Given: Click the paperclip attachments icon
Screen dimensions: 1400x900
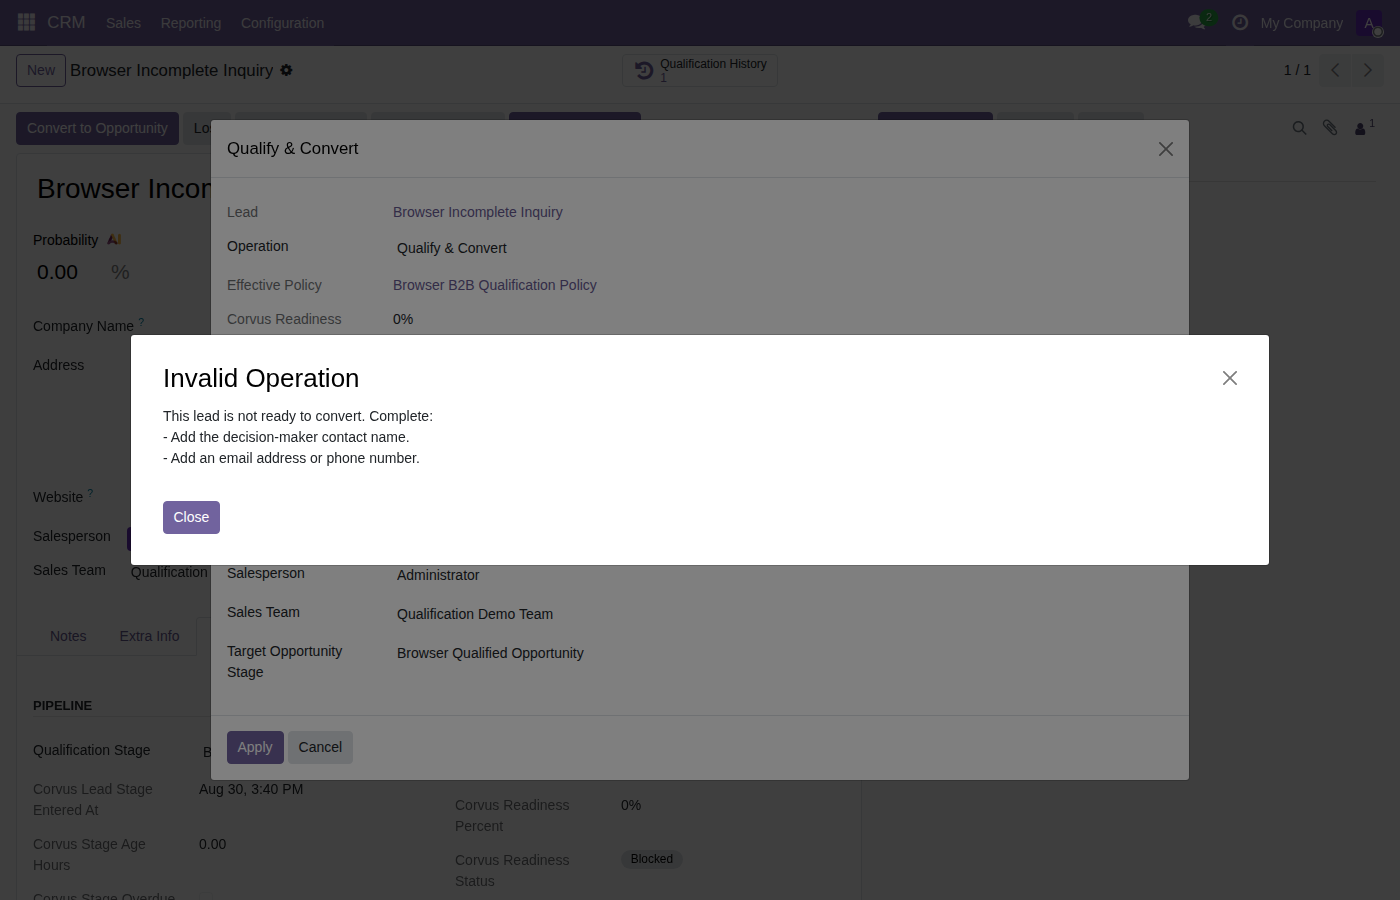Looking at the screenshot, I should point(1330,128).
